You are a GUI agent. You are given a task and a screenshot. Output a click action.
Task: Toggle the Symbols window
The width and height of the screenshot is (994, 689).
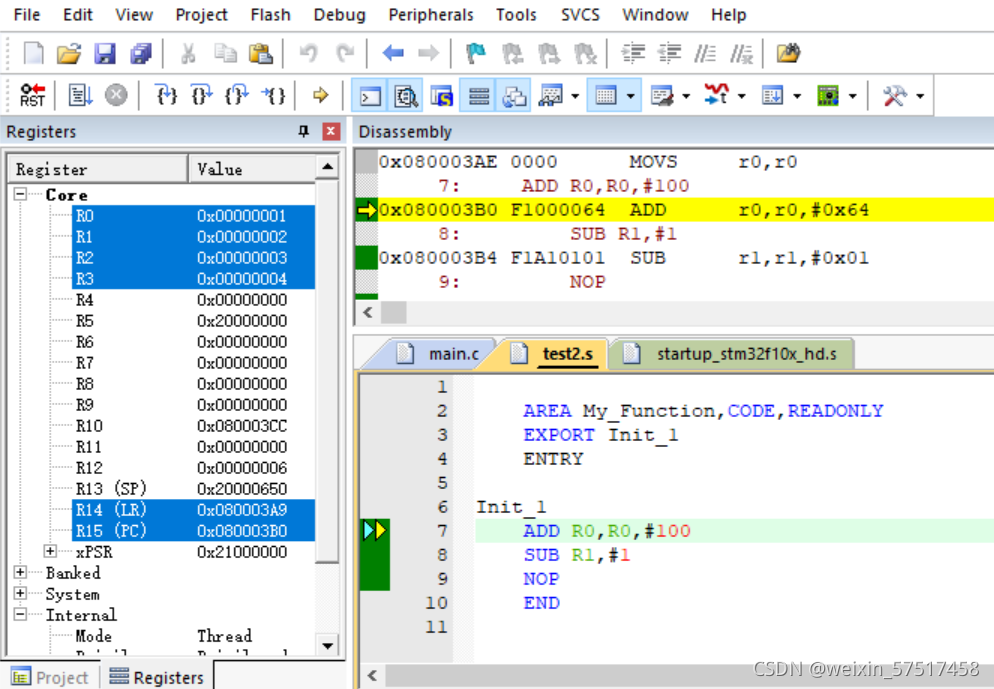[442, 96]
